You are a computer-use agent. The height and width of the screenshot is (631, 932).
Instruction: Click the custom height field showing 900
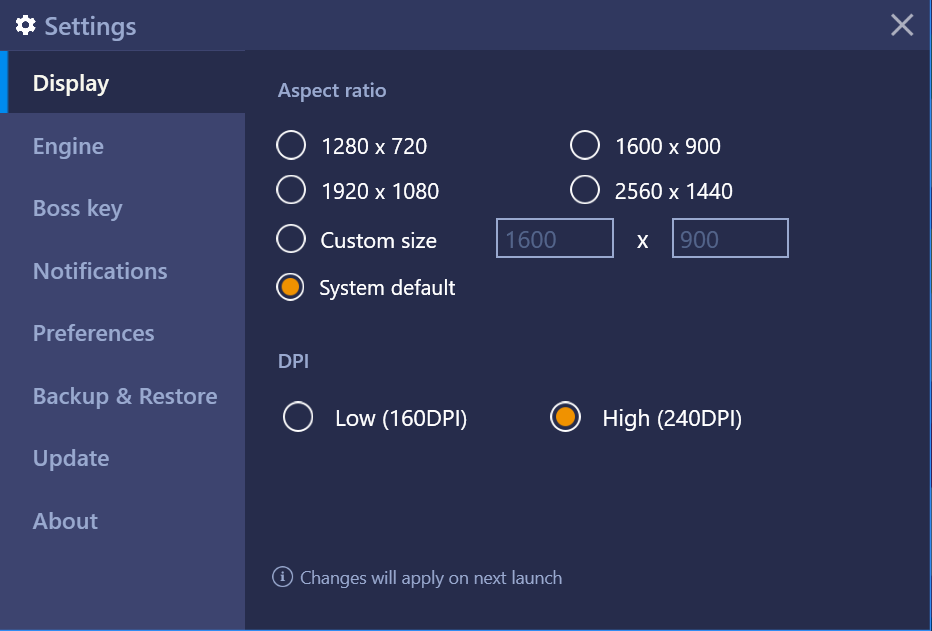[x=730, y=238]
